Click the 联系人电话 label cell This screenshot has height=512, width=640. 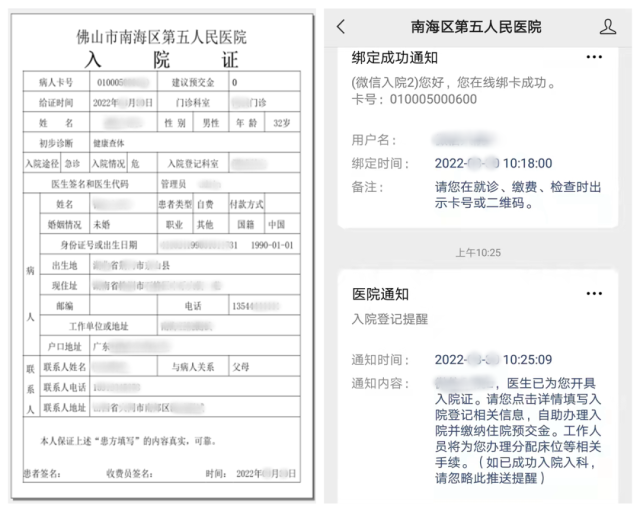pos(64,387)
